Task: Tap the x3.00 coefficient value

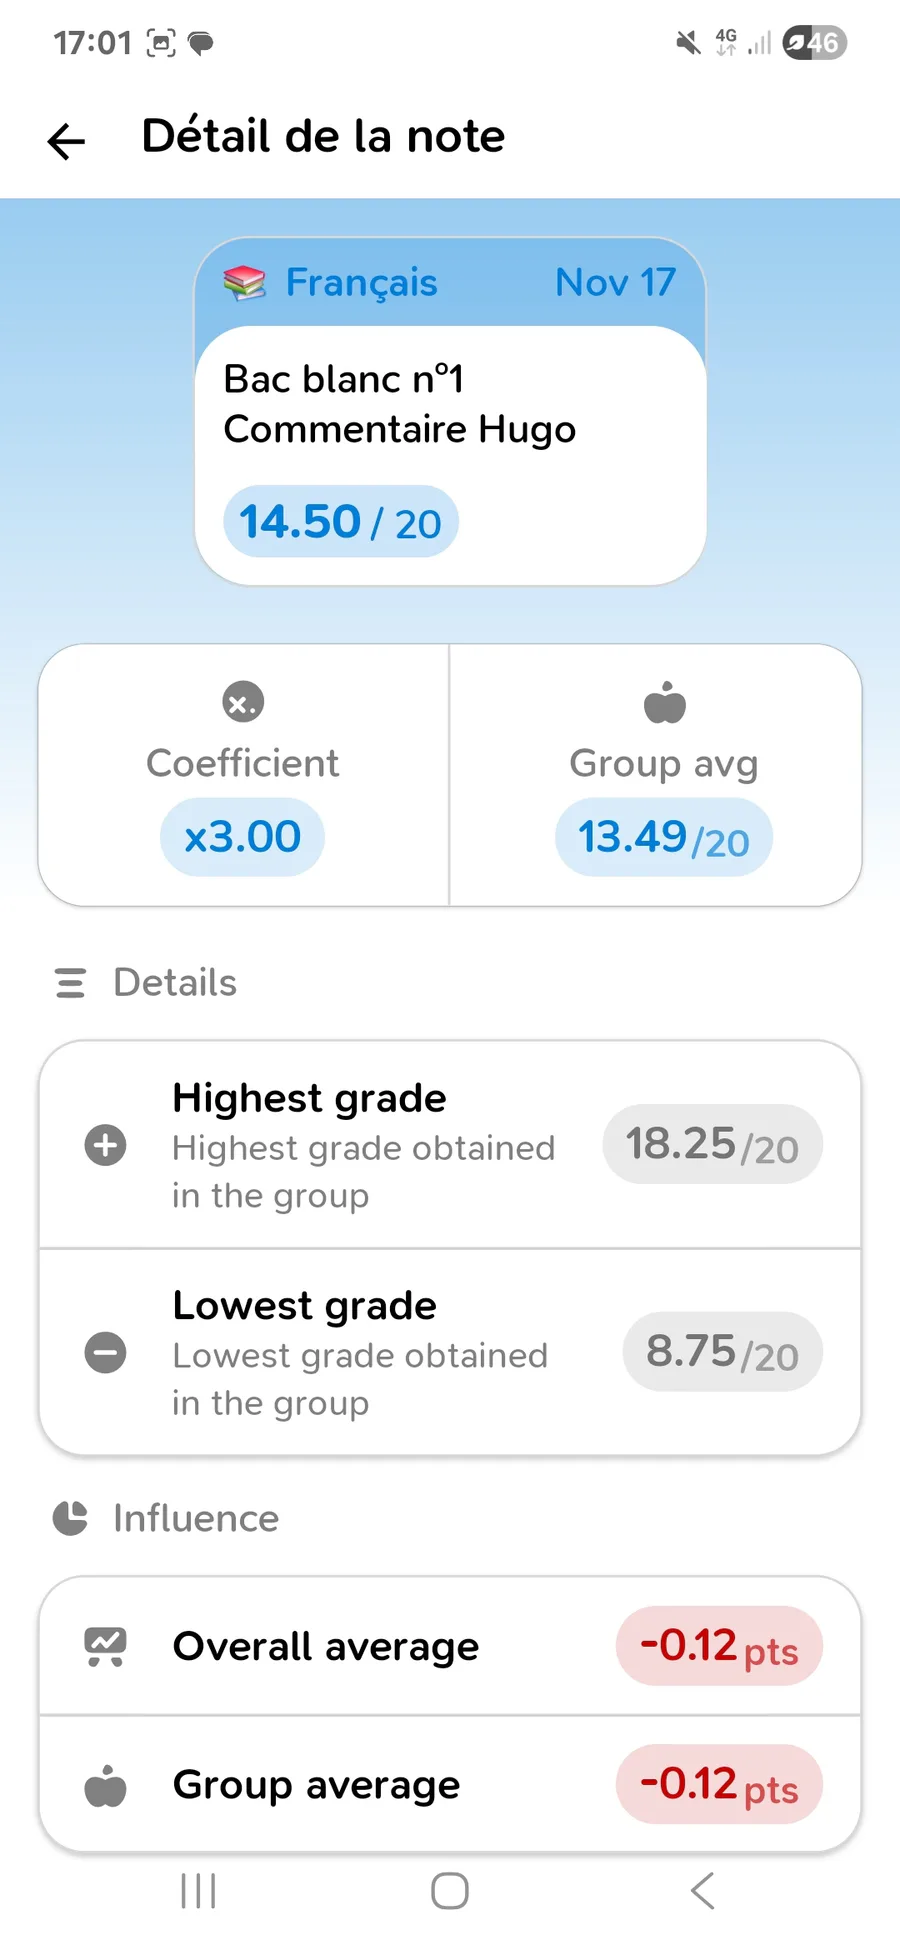Action: click(x=243, y=837)
